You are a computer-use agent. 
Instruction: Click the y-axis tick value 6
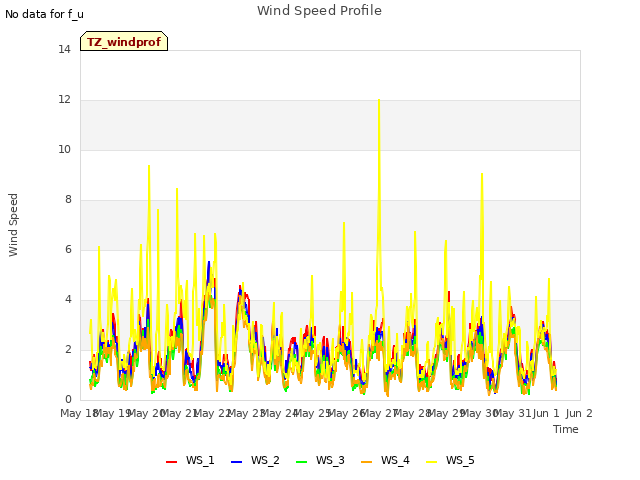(68, 249)
